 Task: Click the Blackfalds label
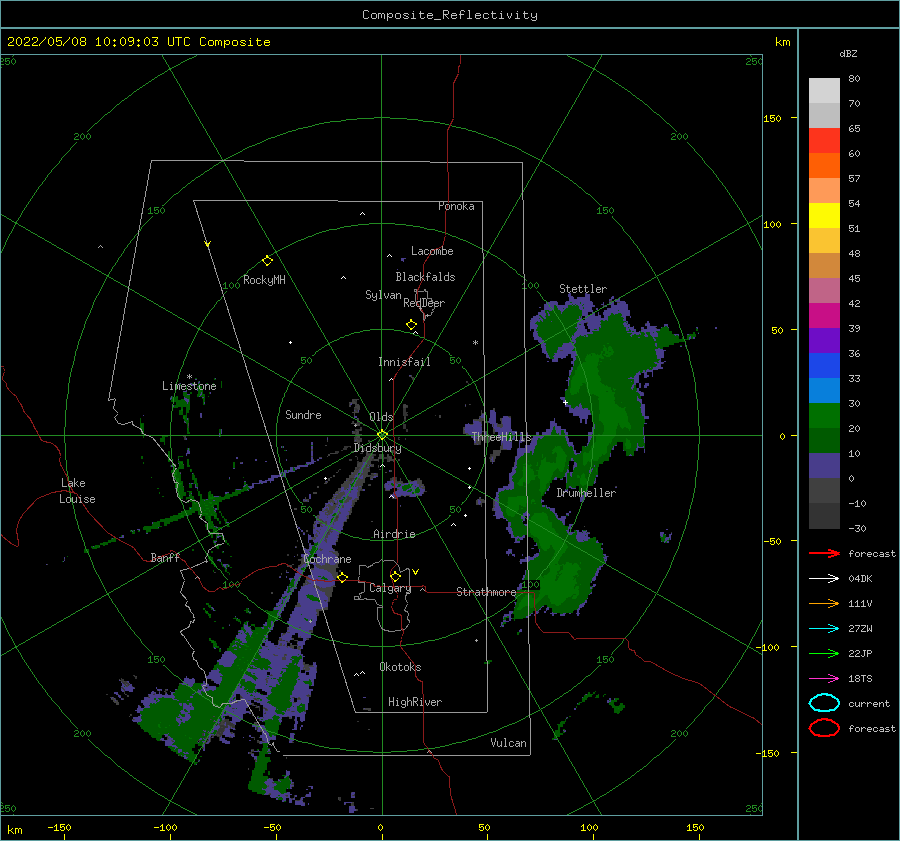click(x=425, y=277)
